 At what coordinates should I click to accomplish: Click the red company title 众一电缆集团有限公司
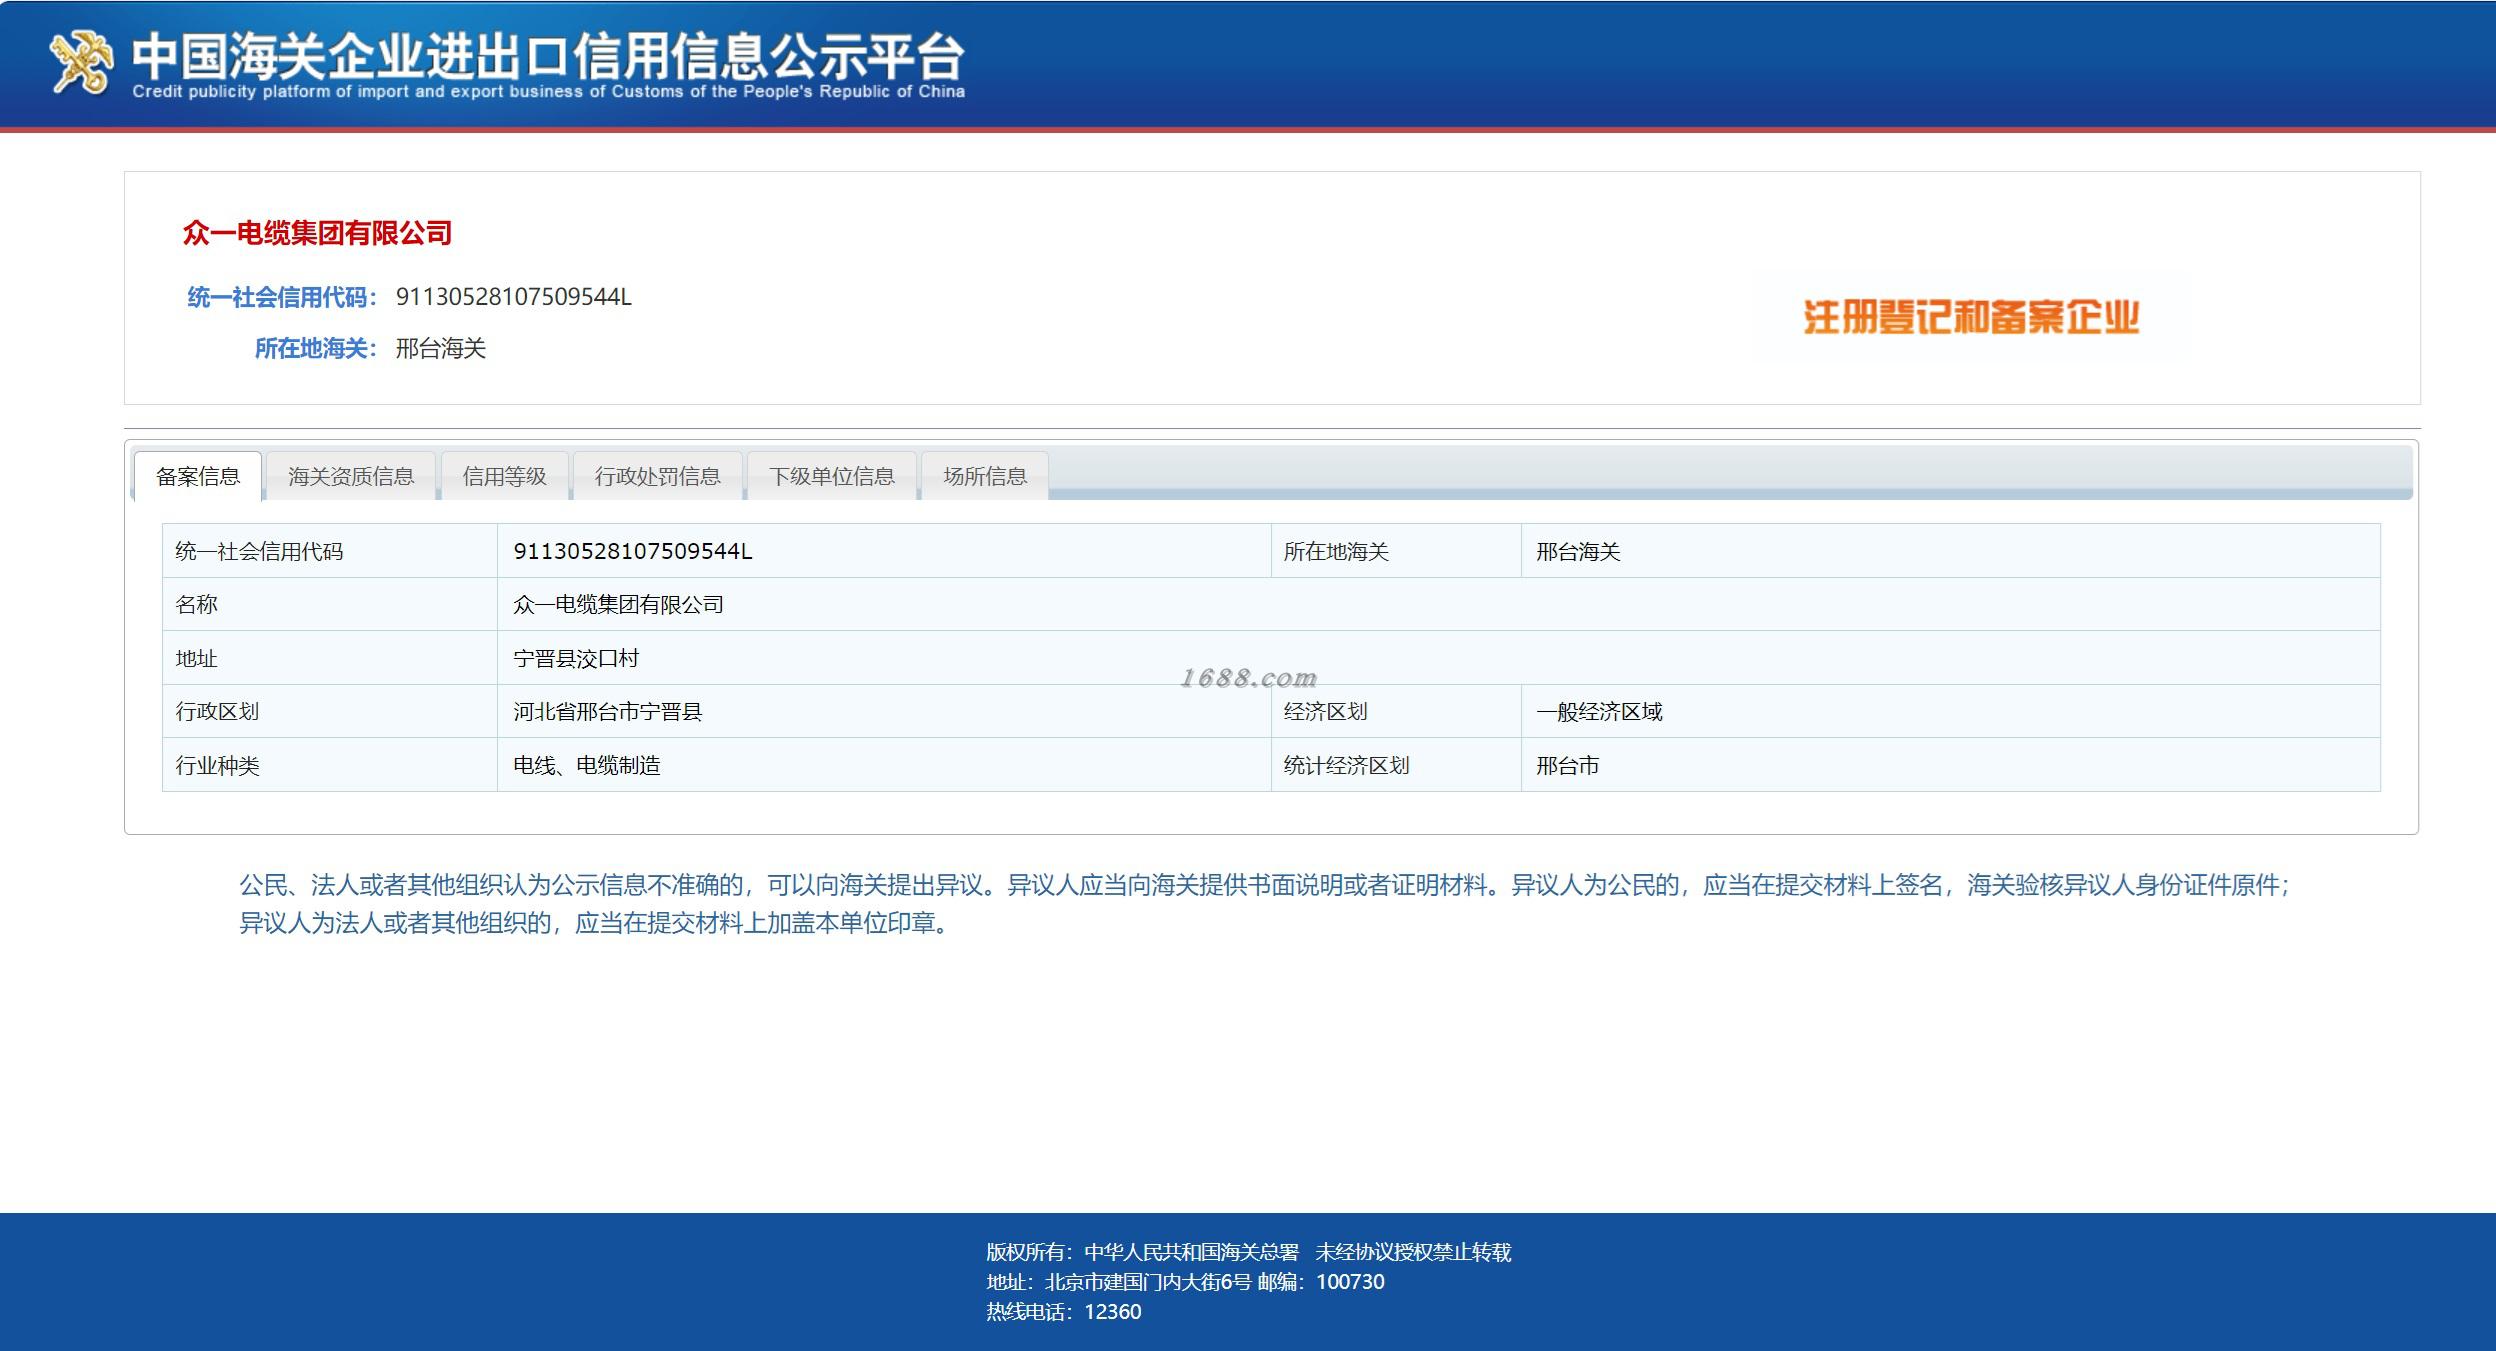pos(318,233)
